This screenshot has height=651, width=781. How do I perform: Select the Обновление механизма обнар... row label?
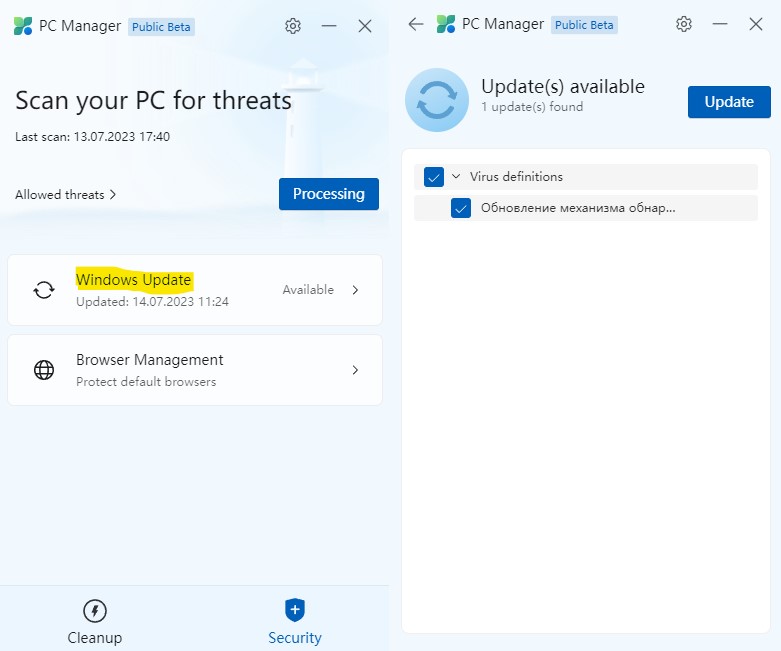[x=578, y=208]
